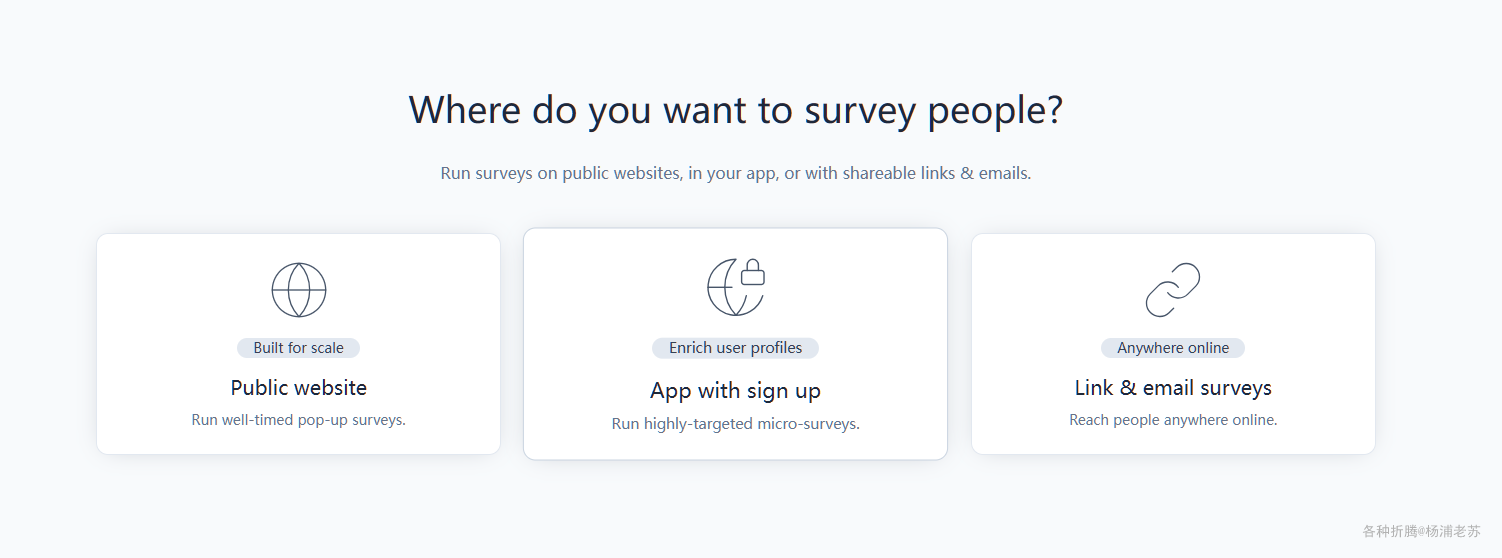The image size is (1502, 558).
Task: Click the "Built for scale" badge
Action: click(298, 348)
